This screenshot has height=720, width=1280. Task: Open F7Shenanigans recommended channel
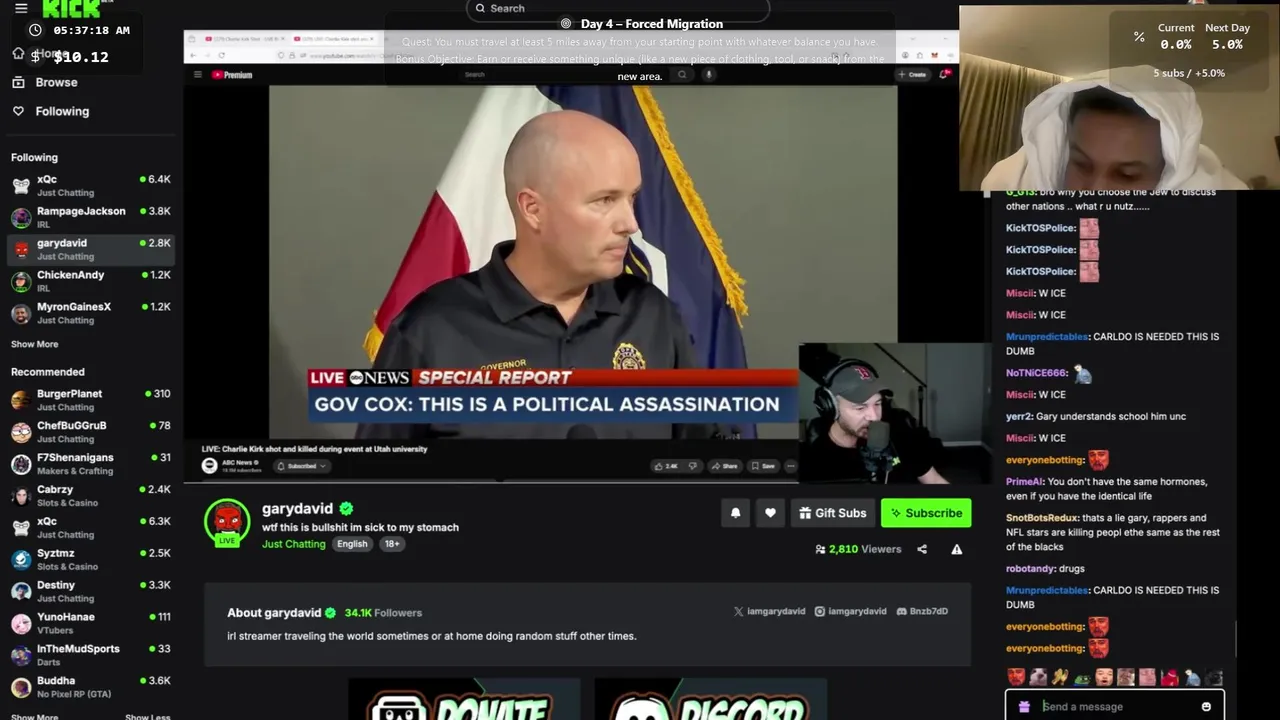[x=91, y=464]
